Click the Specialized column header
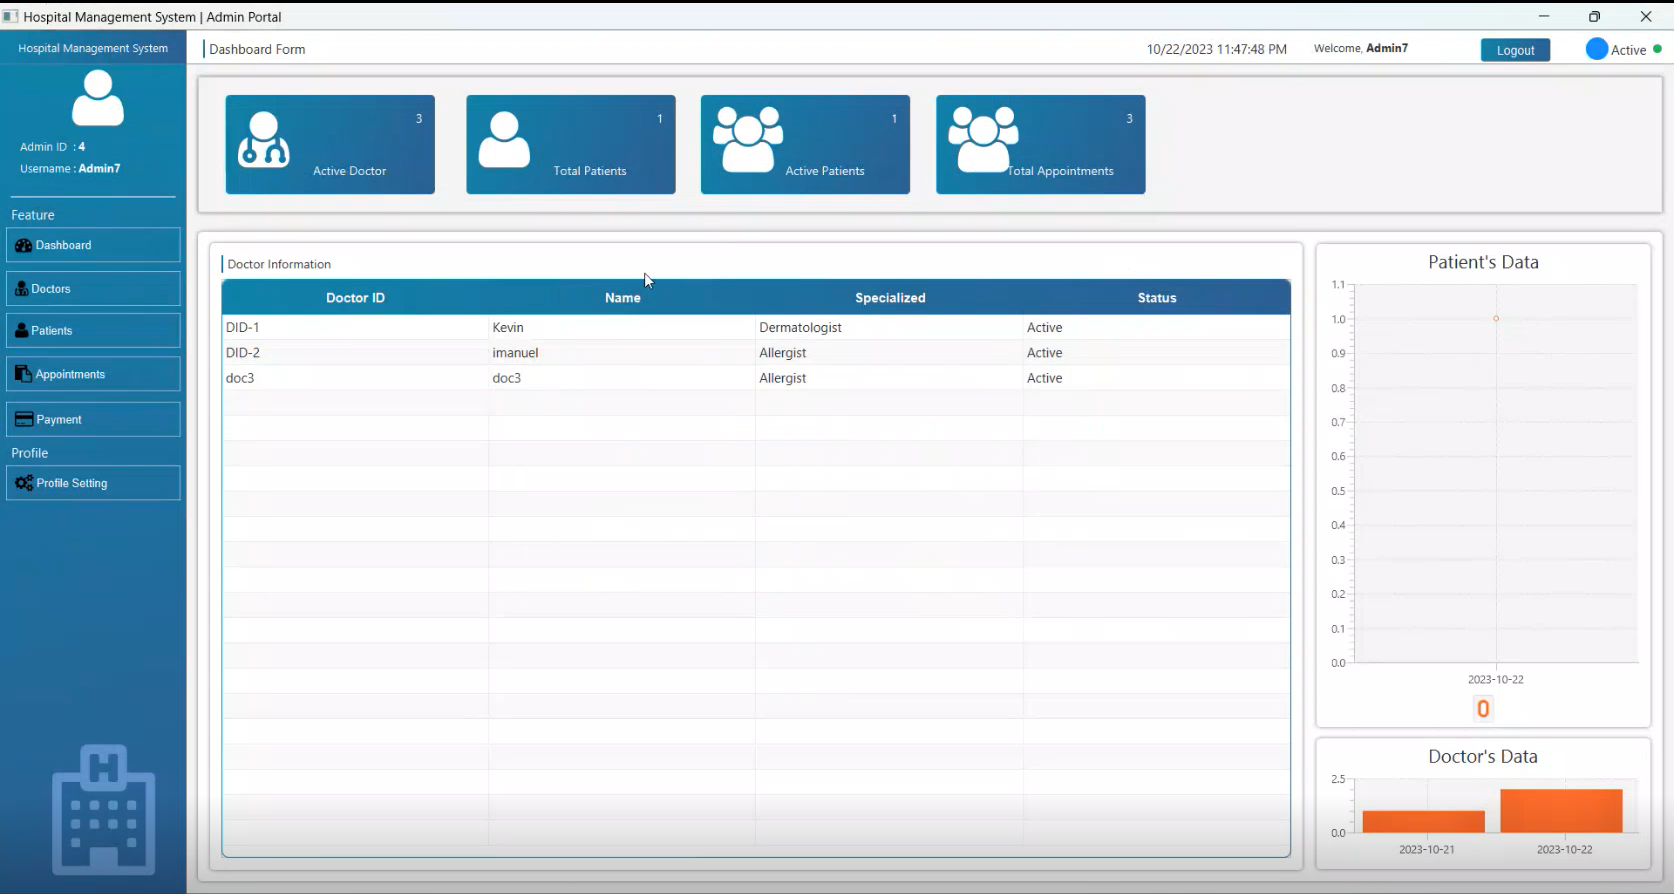The height and width of the screenshot is (894, 1674). coord(890,298)
